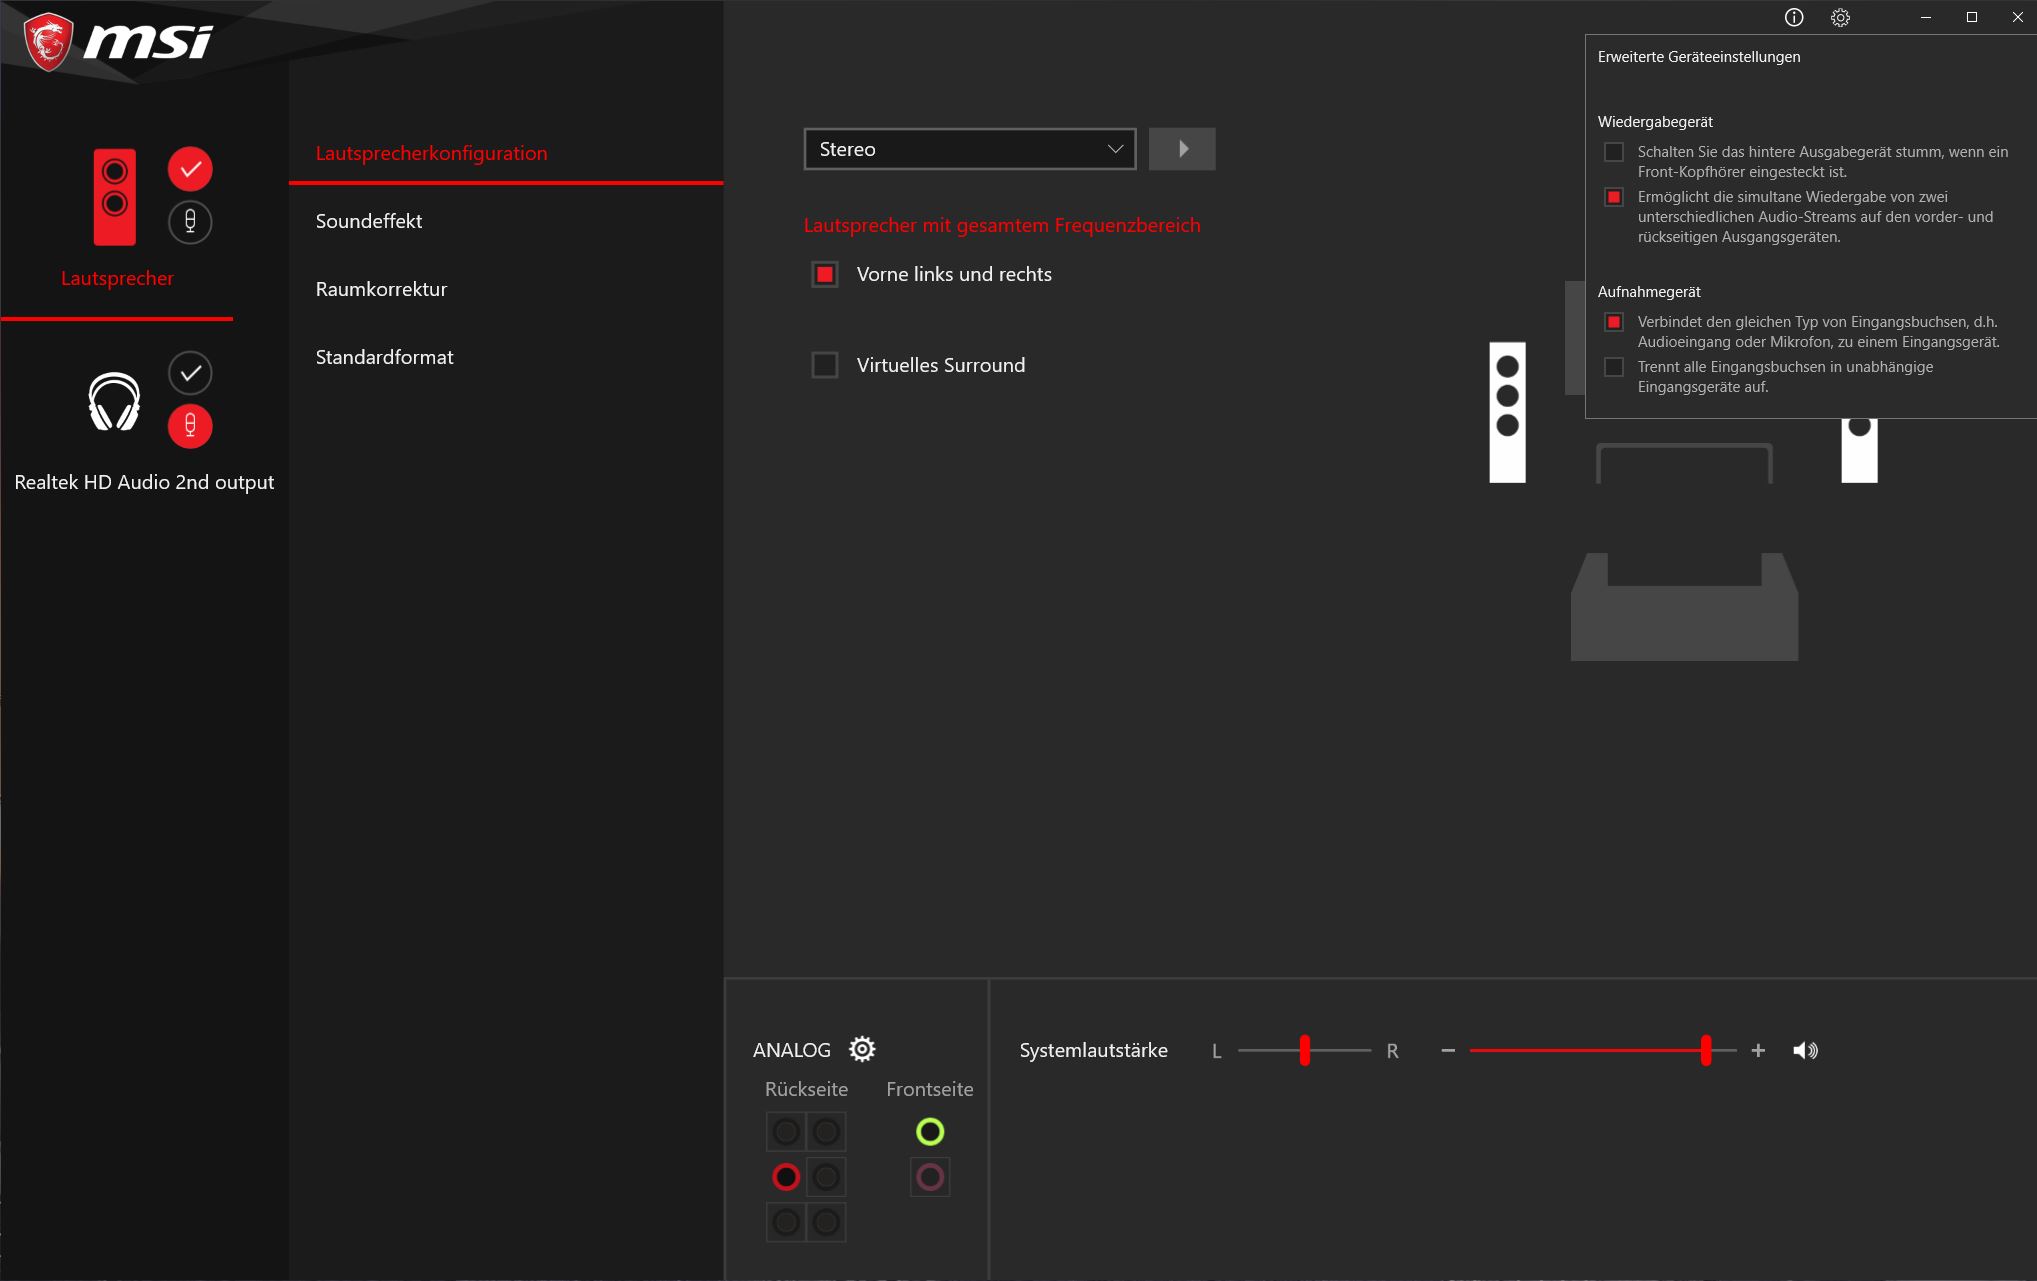This screenshot has width=2037, height=1281.
Task: Click red rear panel audio jack
Action: [x=786, y=1177]
